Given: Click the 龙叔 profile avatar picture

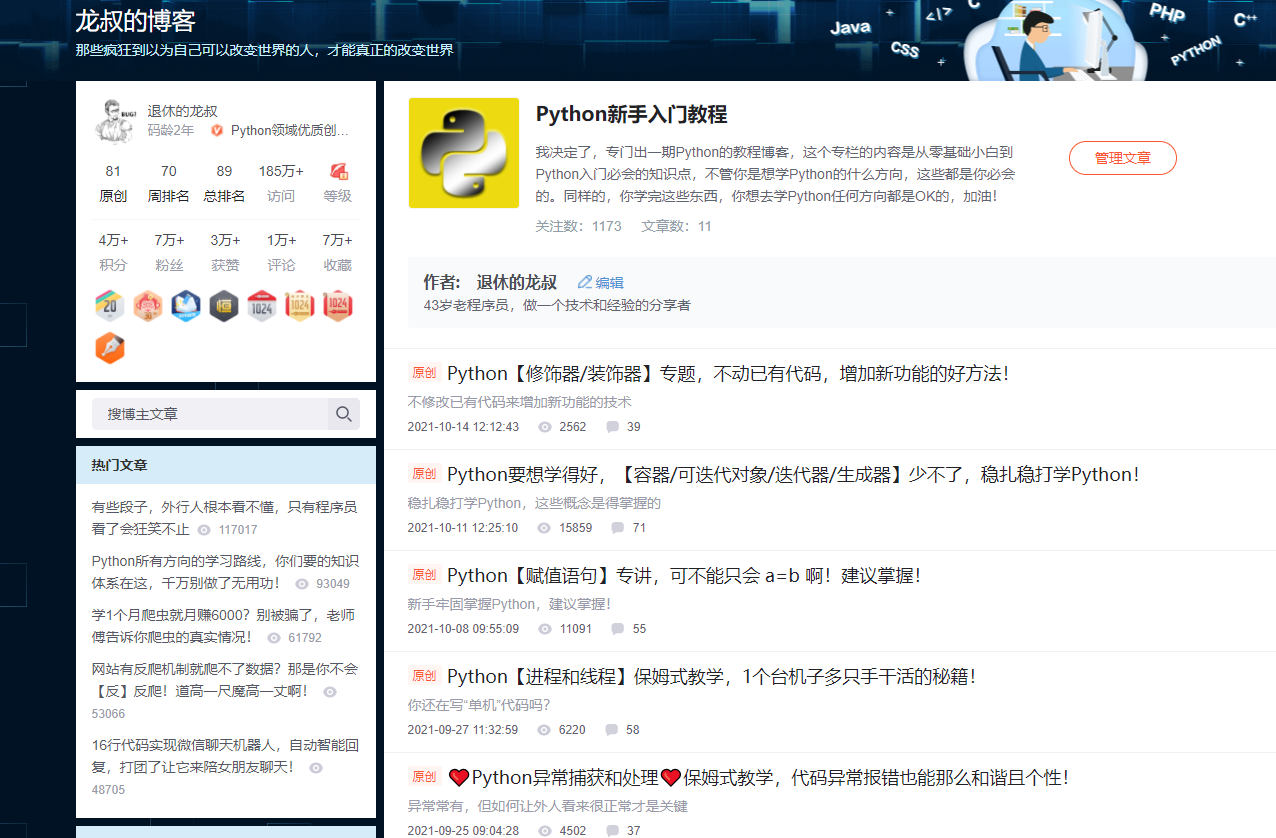Looking at the screenshot, I should pyautogui.click(x=115, y=121).
